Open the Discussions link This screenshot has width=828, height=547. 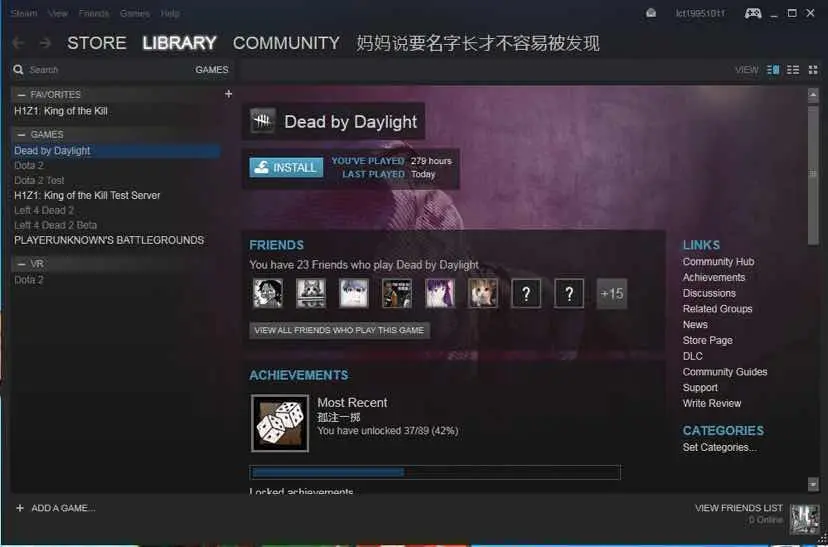tap(709, 293)
